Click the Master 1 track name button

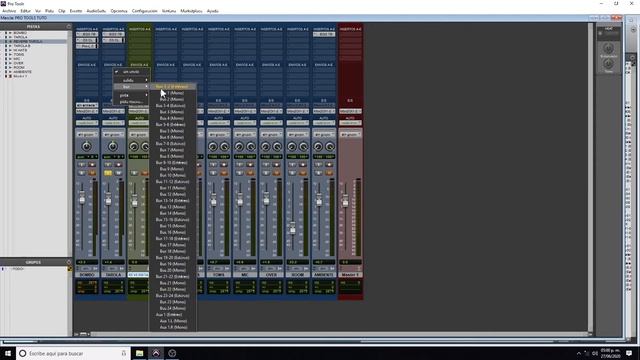[350, 275]
